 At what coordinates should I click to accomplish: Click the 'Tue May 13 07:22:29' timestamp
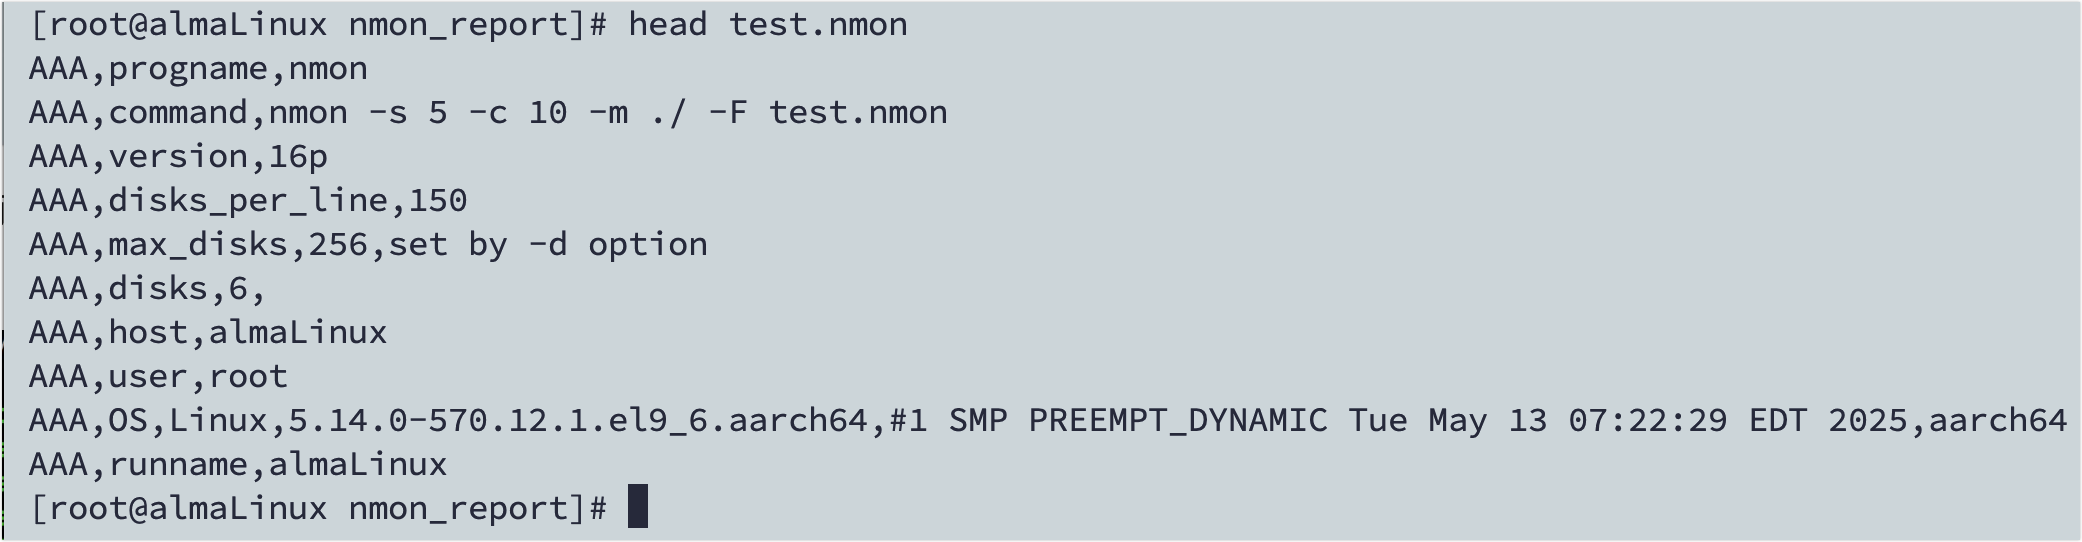(x=1538, y=421)
